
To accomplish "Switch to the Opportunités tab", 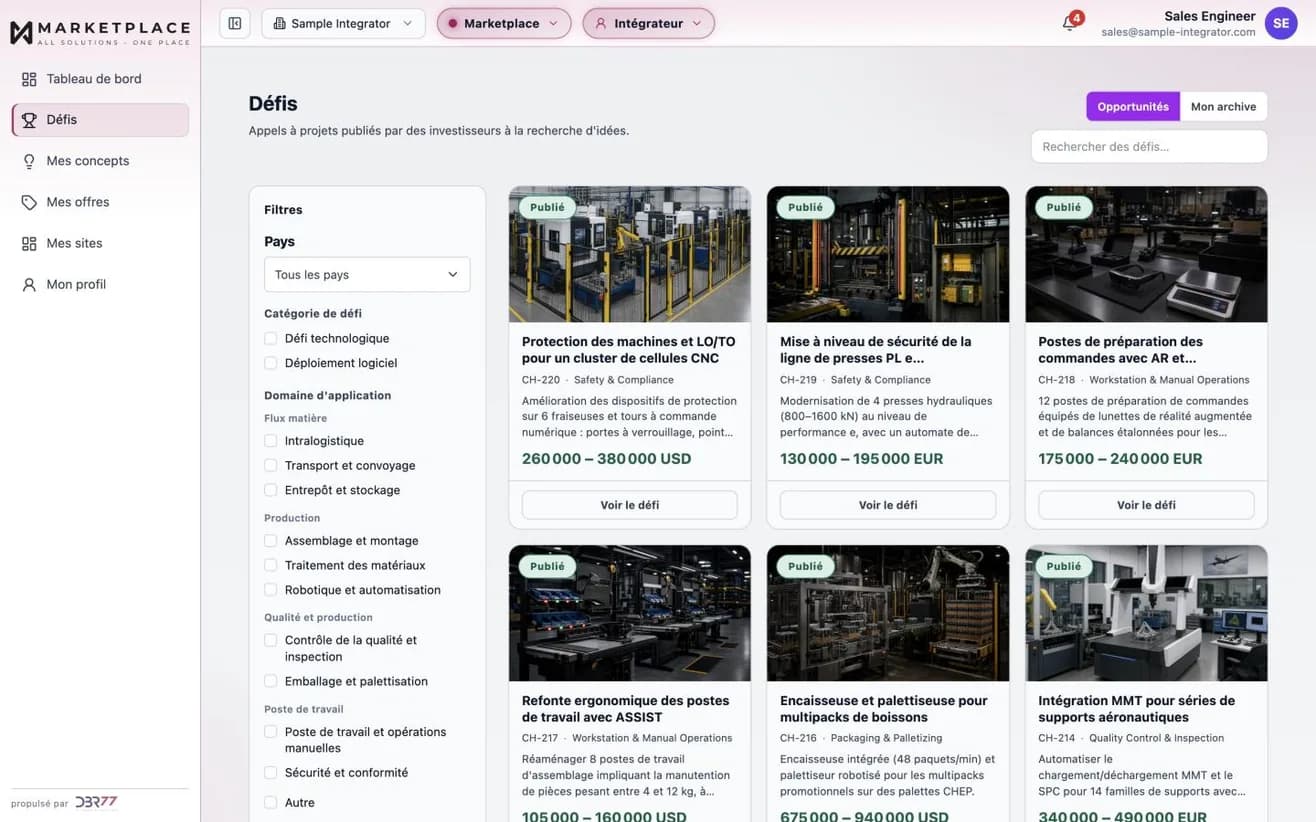I will point(1133,107).
